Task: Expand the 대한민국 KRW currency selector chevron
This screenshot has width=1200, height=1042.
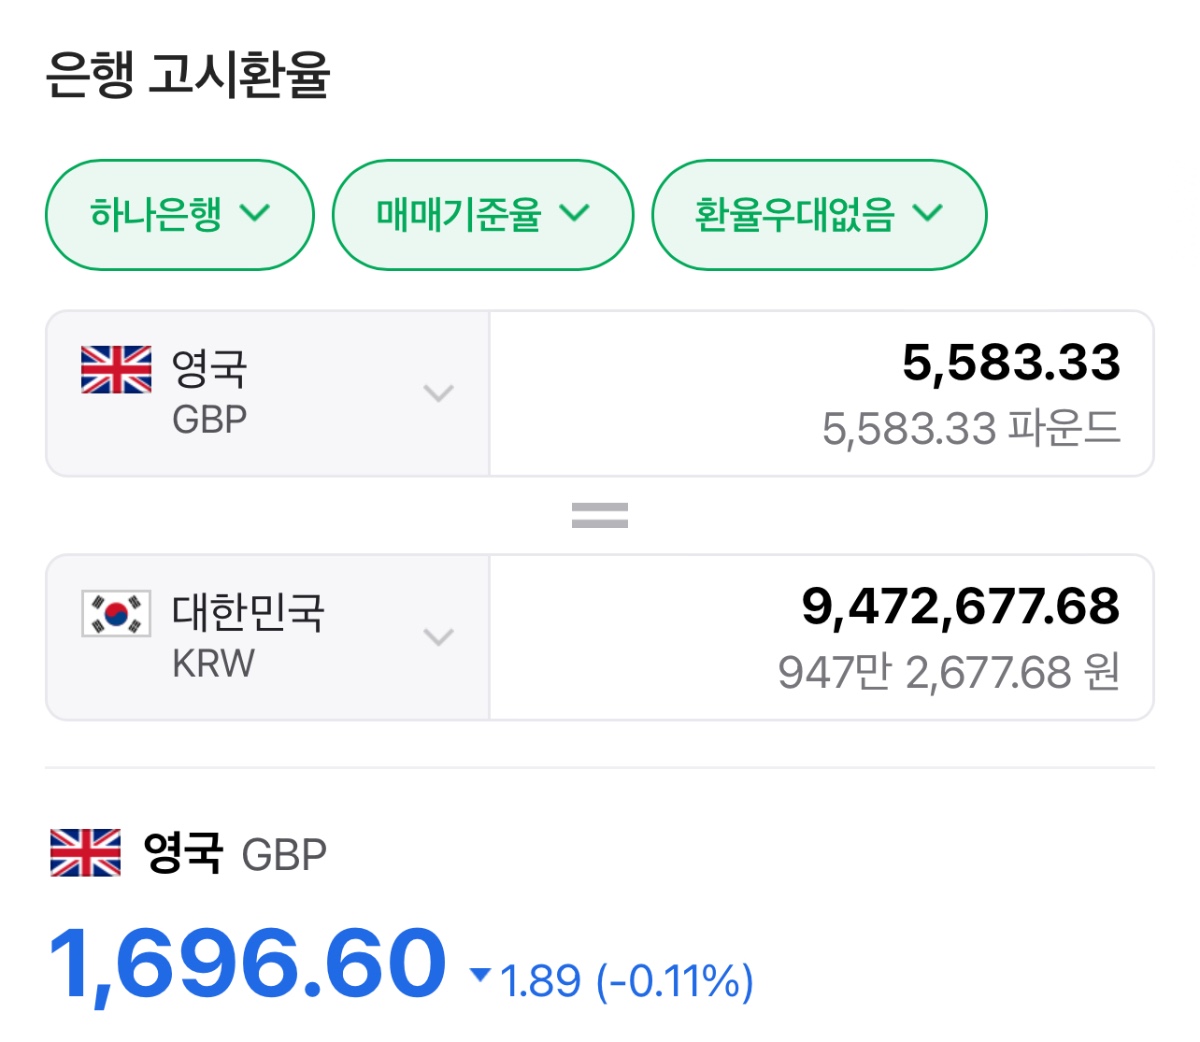Action: (438, 637)
